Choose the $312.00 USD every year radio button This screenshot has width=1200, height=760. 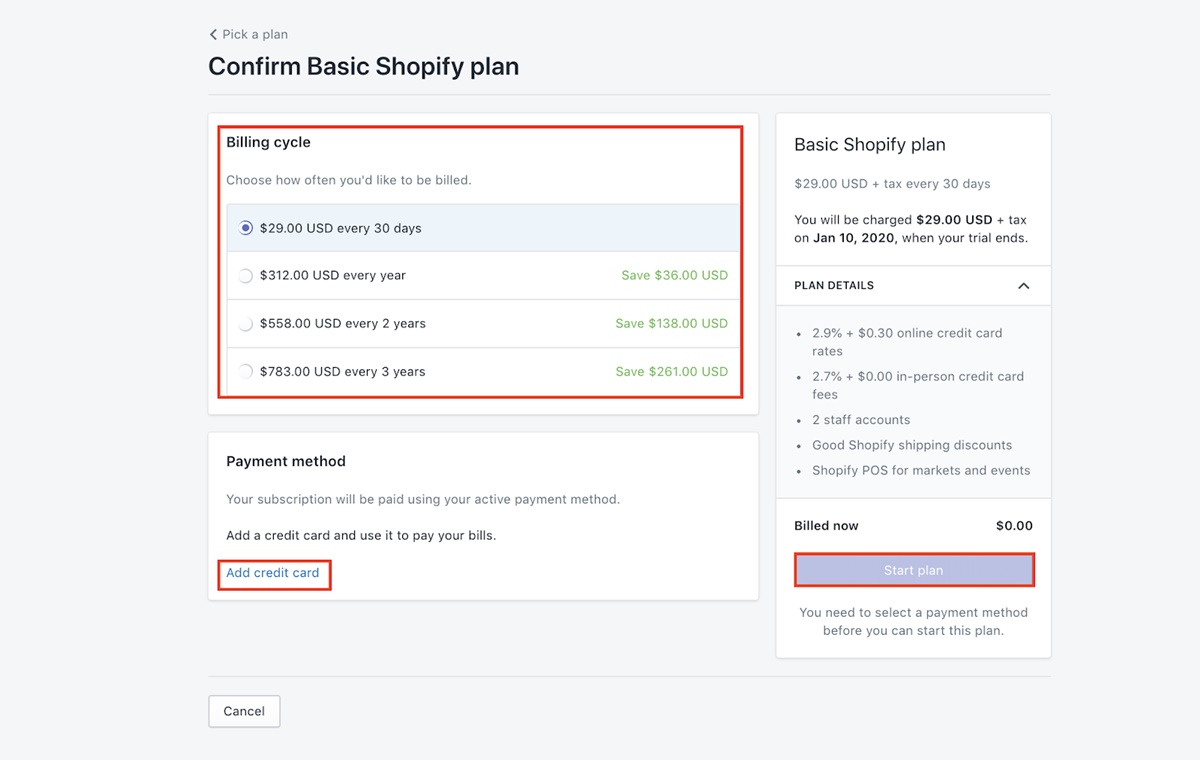pos(246,276)
